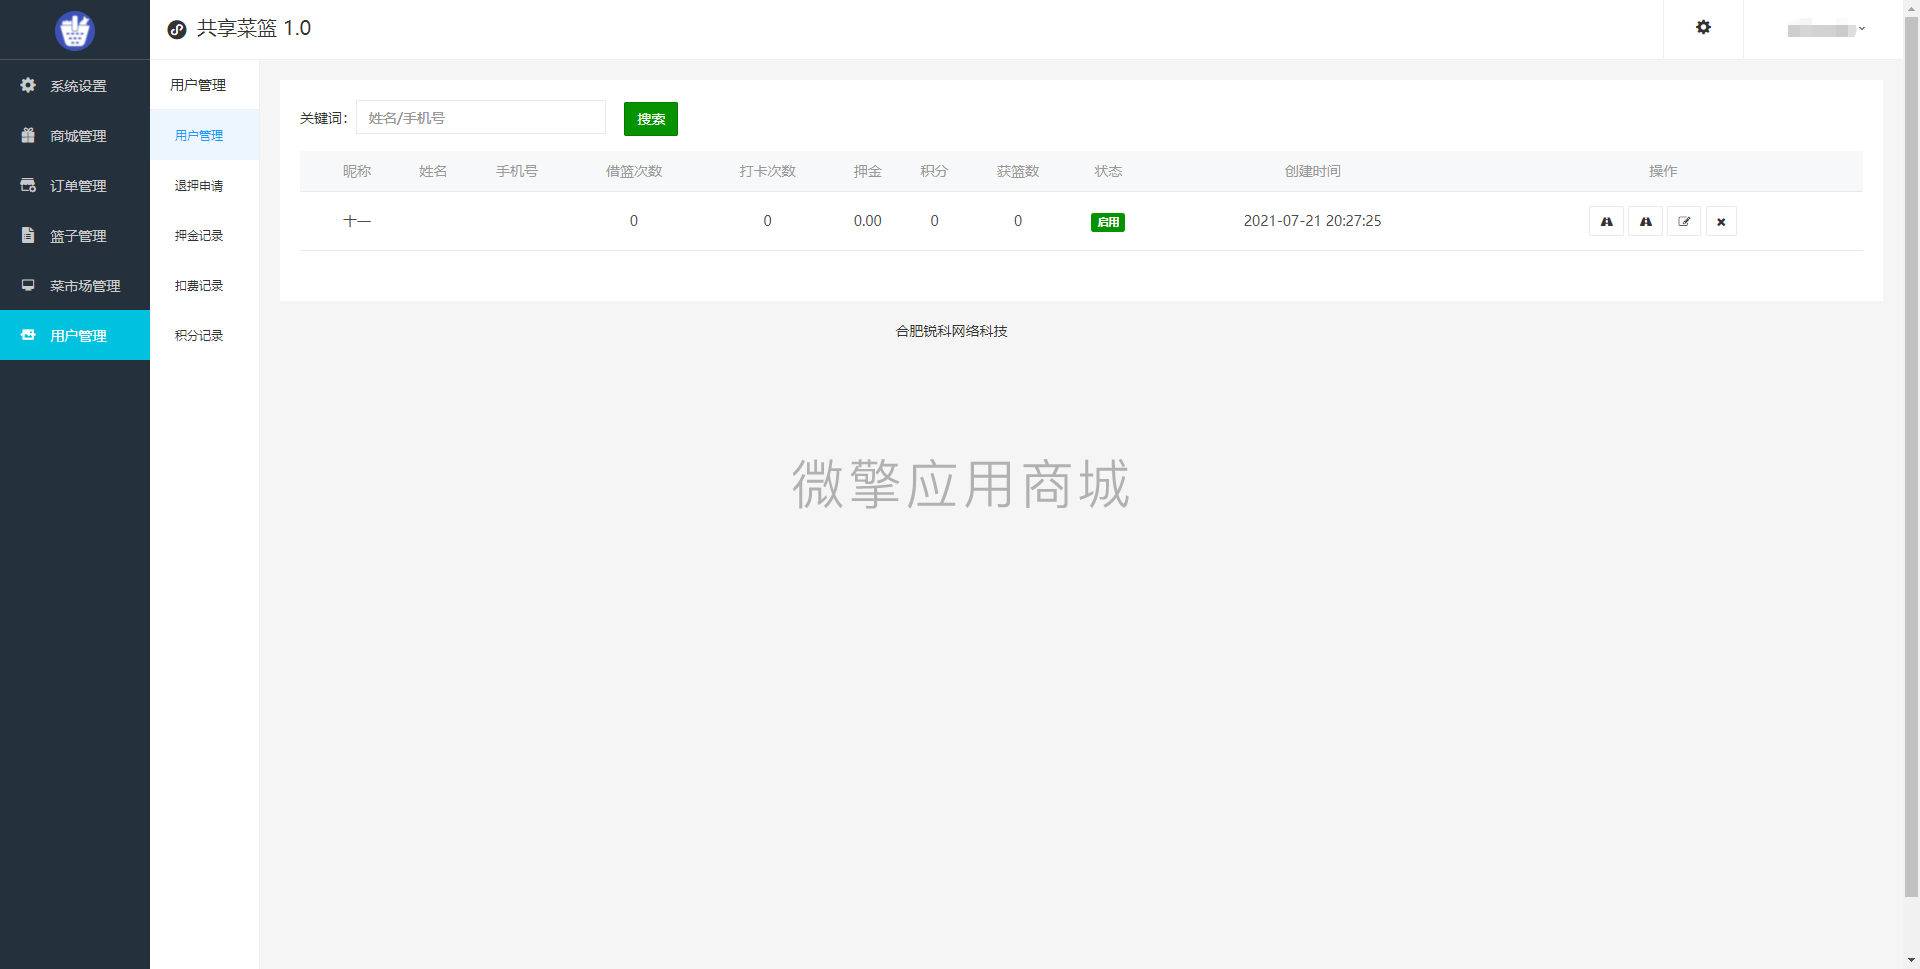Image resolution: width=1920 pixels, height=969 pixels.
Task: Open 系统设置 in the left sidebar
Action: (x=75, y=85)
